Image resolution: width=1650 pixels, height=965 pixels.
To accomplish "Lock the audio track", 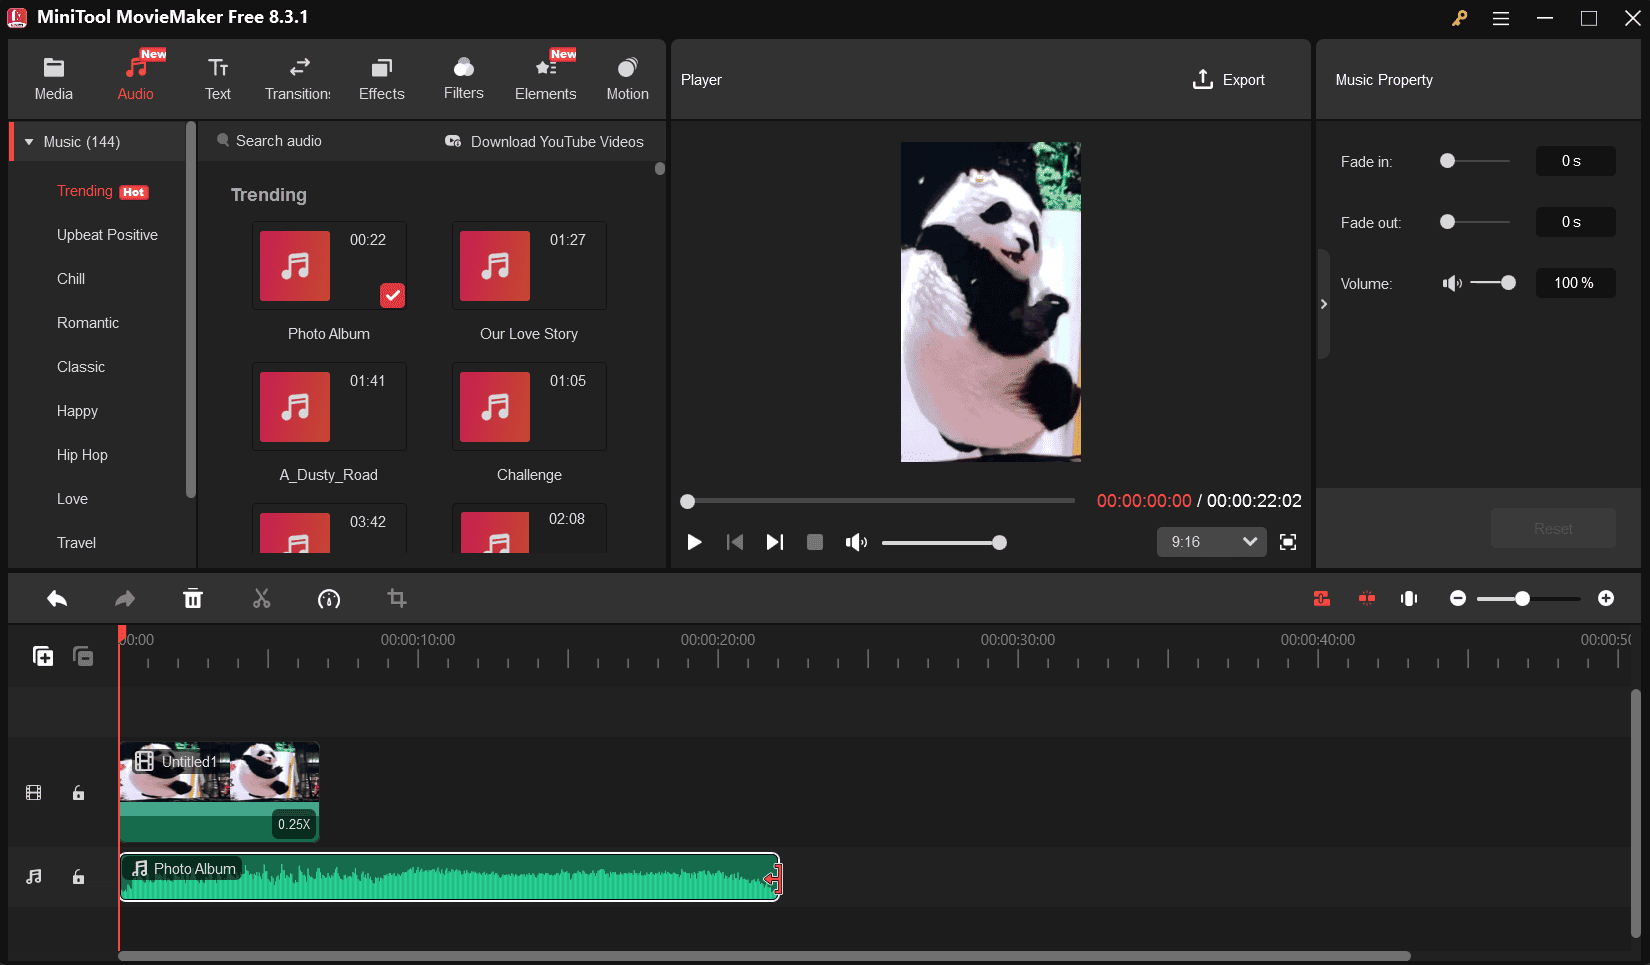I will coord(79,877).
